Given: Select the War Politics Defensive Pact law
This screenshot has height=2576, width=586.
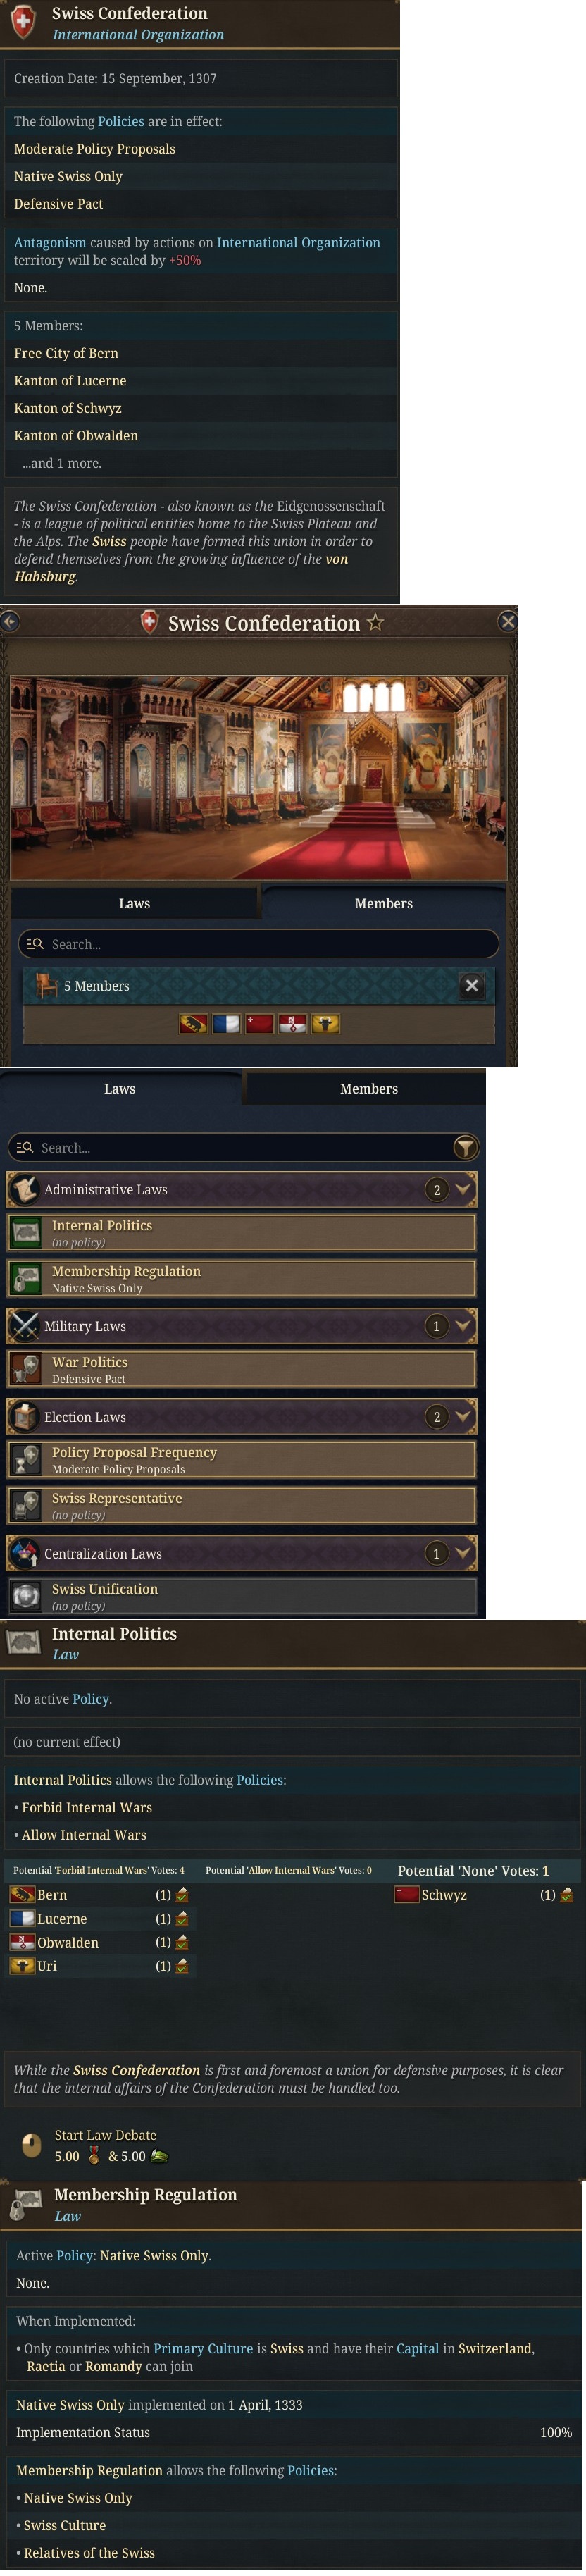Looking at the screenshot, I should click(241, 1370).
